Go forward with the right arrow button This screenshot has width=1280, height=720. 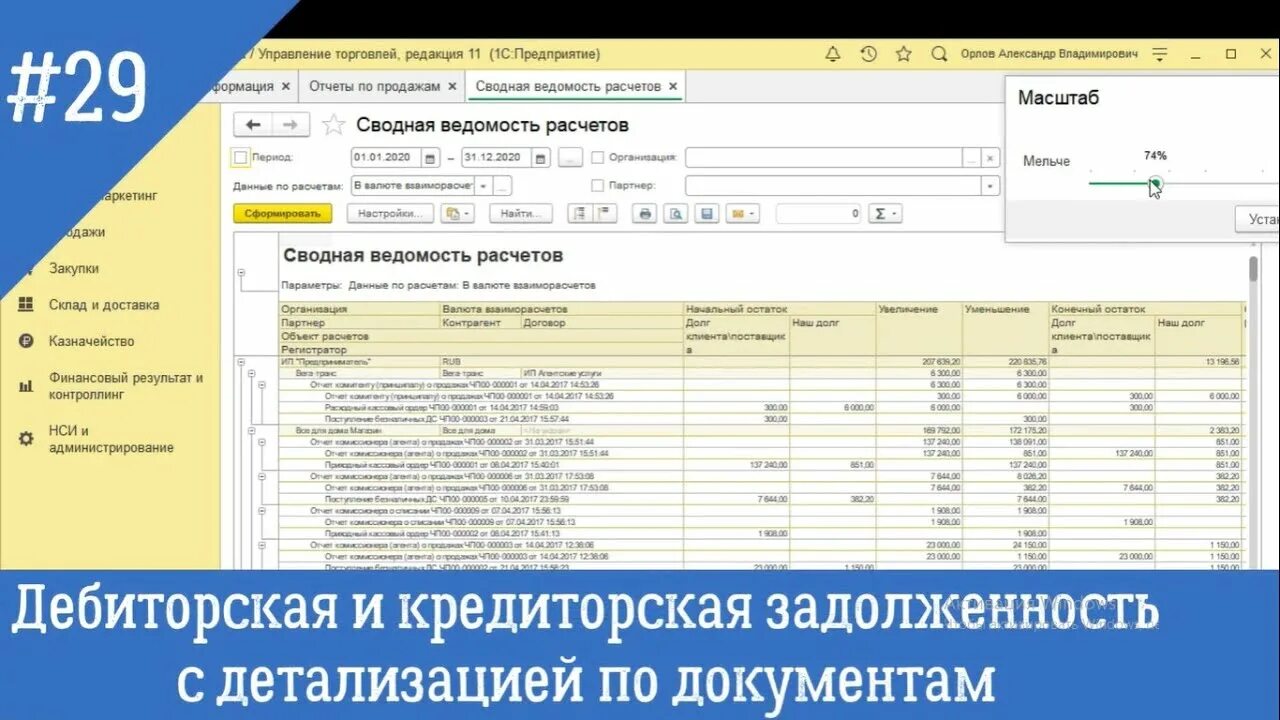click(x=291, y=125)
